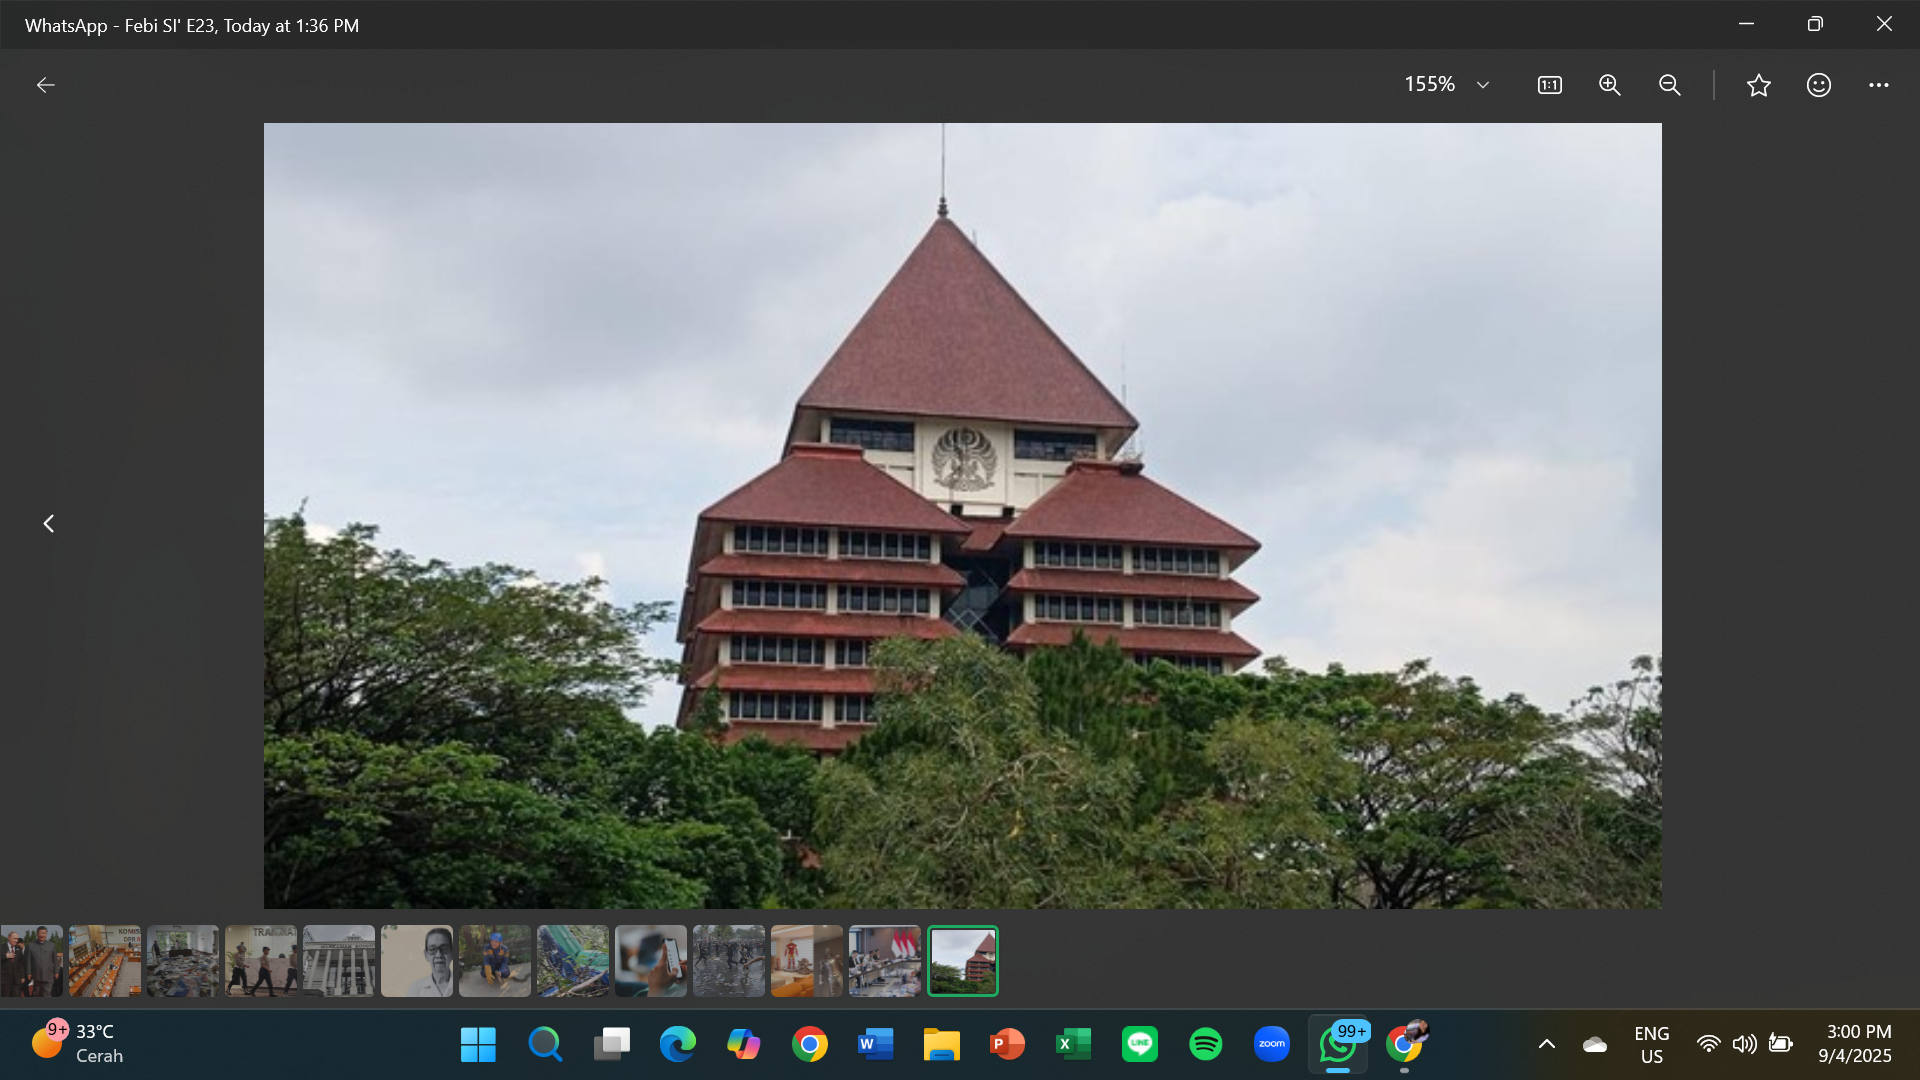The width and height of the screenshot is (1920, 1080).
Task: Star this image as favorite
Action: [x=1759, y=85]
